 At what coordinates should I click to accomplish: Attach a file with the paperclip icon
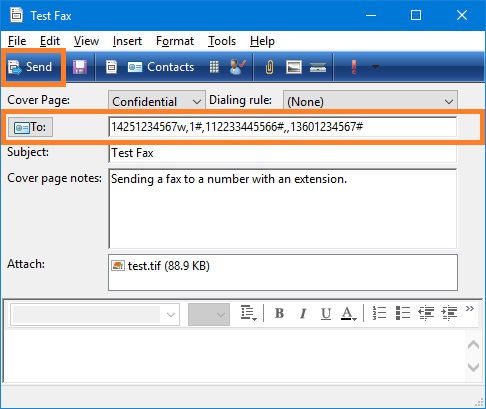[269, 67]
